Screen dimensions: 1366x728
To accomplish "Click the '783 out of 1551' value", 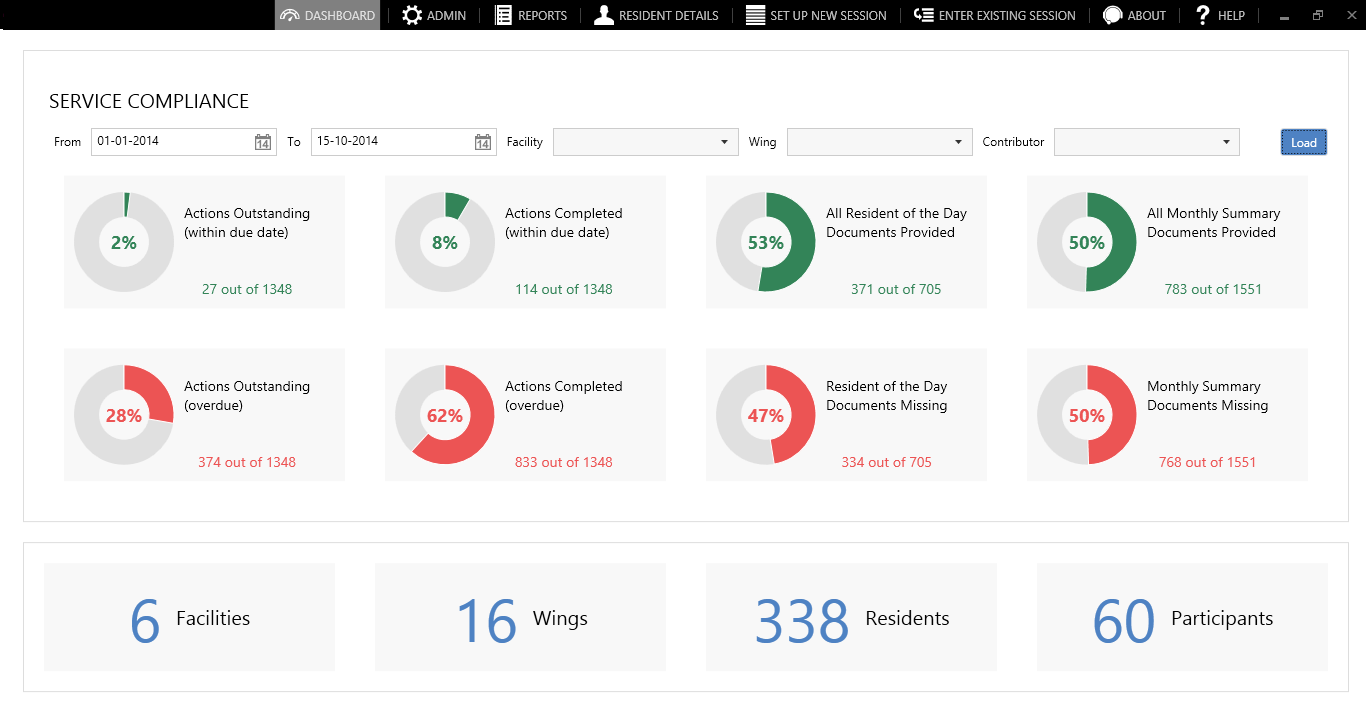I will coord(1213,289).
